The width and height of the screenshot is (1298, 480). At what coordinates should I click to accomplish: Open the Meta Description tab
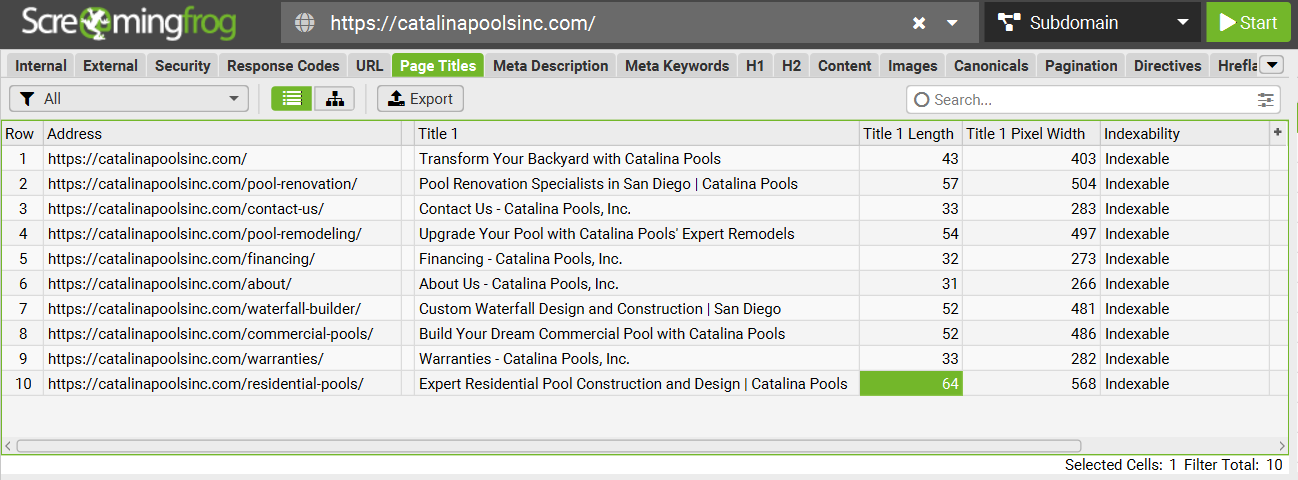pyautogui.click(x=550, y=66)
